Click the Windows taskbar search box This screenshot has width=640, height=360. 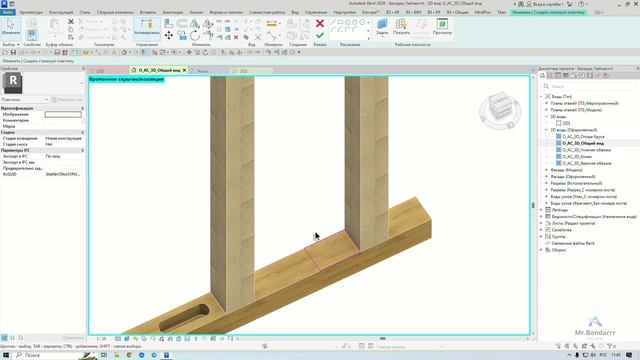tap(52, 355)
